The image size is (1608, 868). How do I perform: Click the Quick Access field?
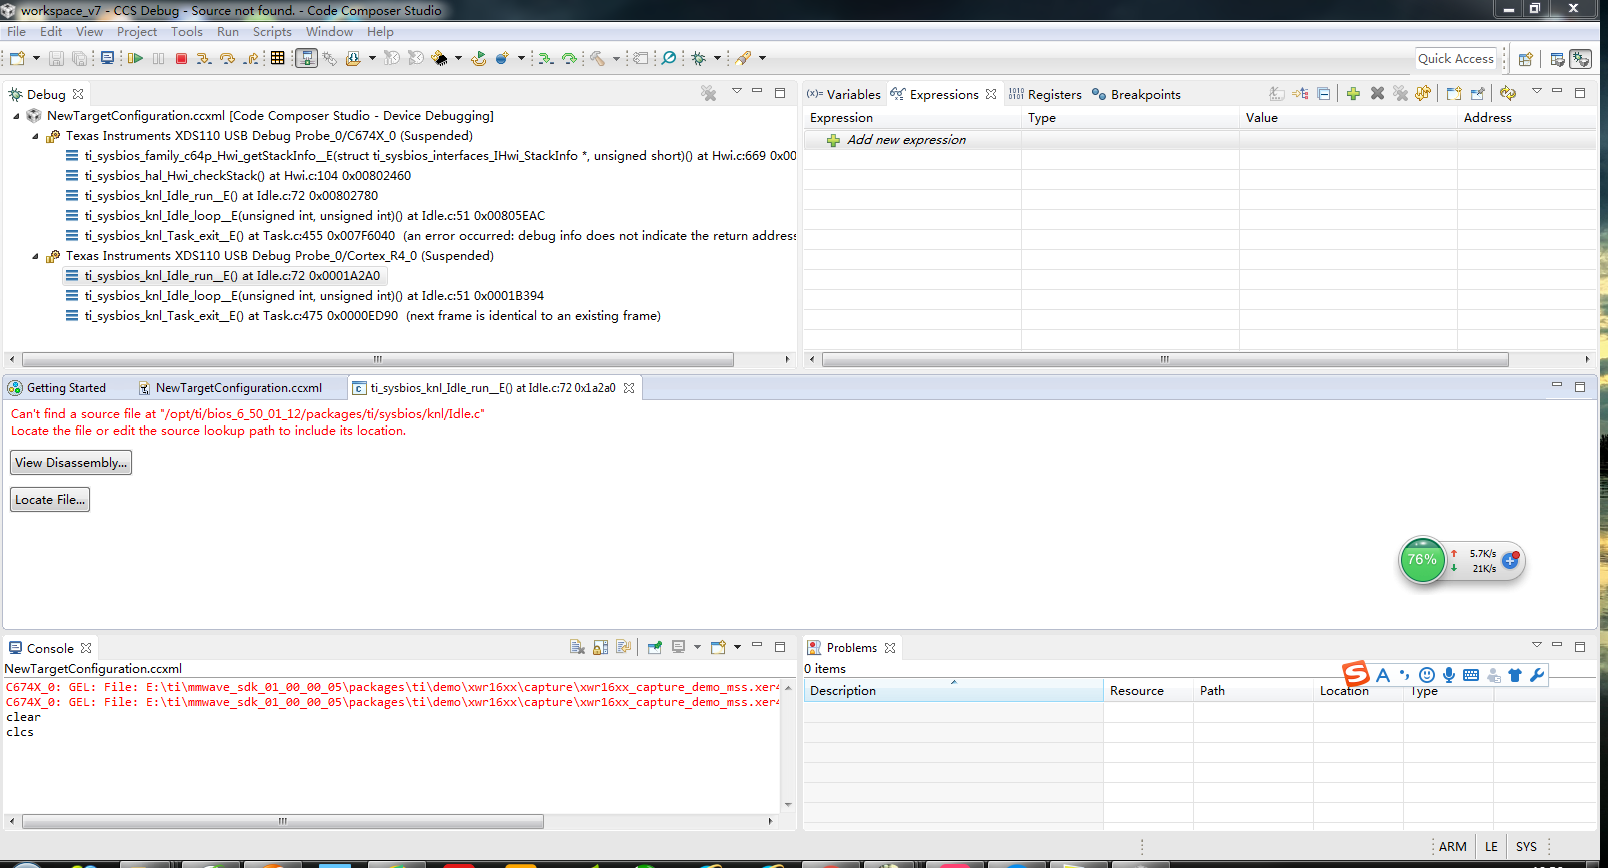[1456, 59]
